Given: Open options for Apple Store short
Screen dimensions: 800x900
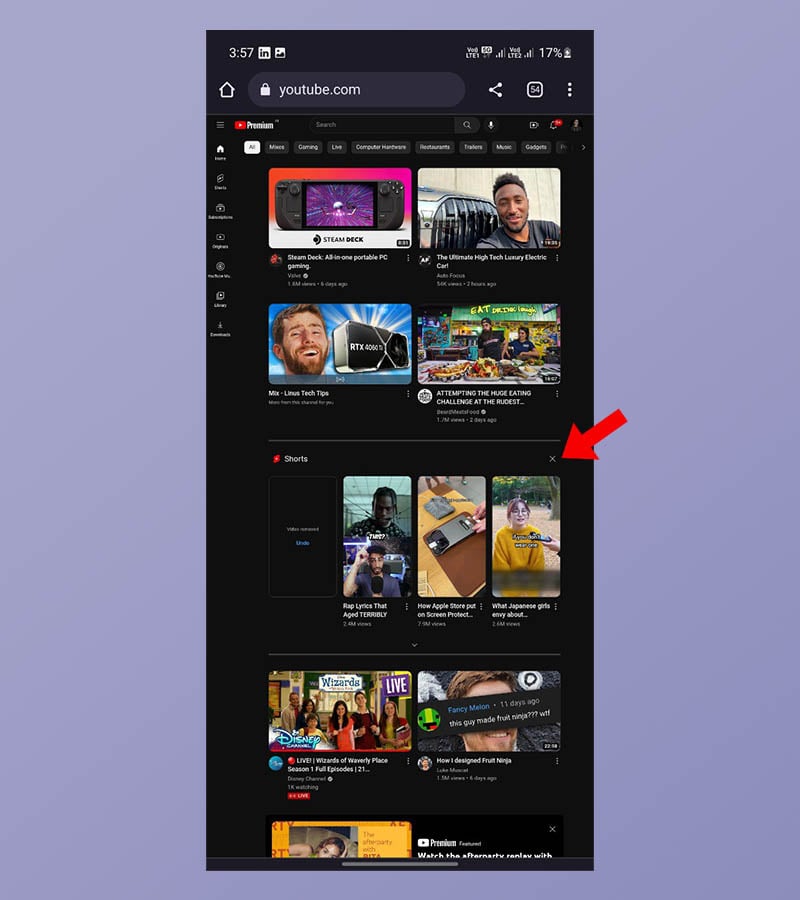Looking at the screenshot, I should click(481, 607).
